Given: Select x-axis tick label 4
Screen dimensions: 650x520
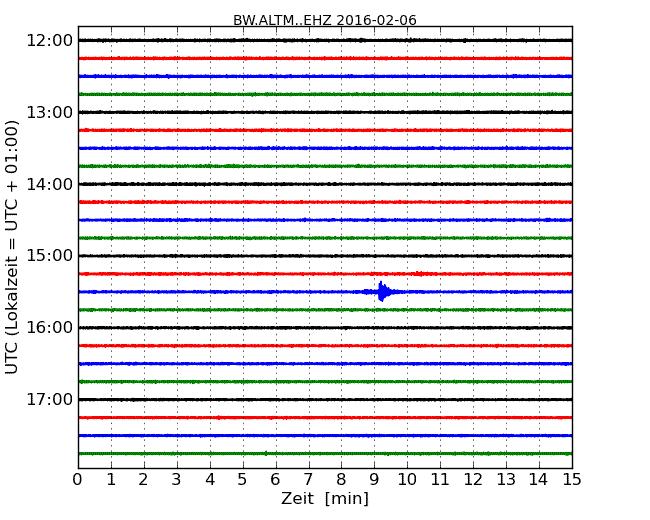Looking at the screenshot, I should [210, 480].
